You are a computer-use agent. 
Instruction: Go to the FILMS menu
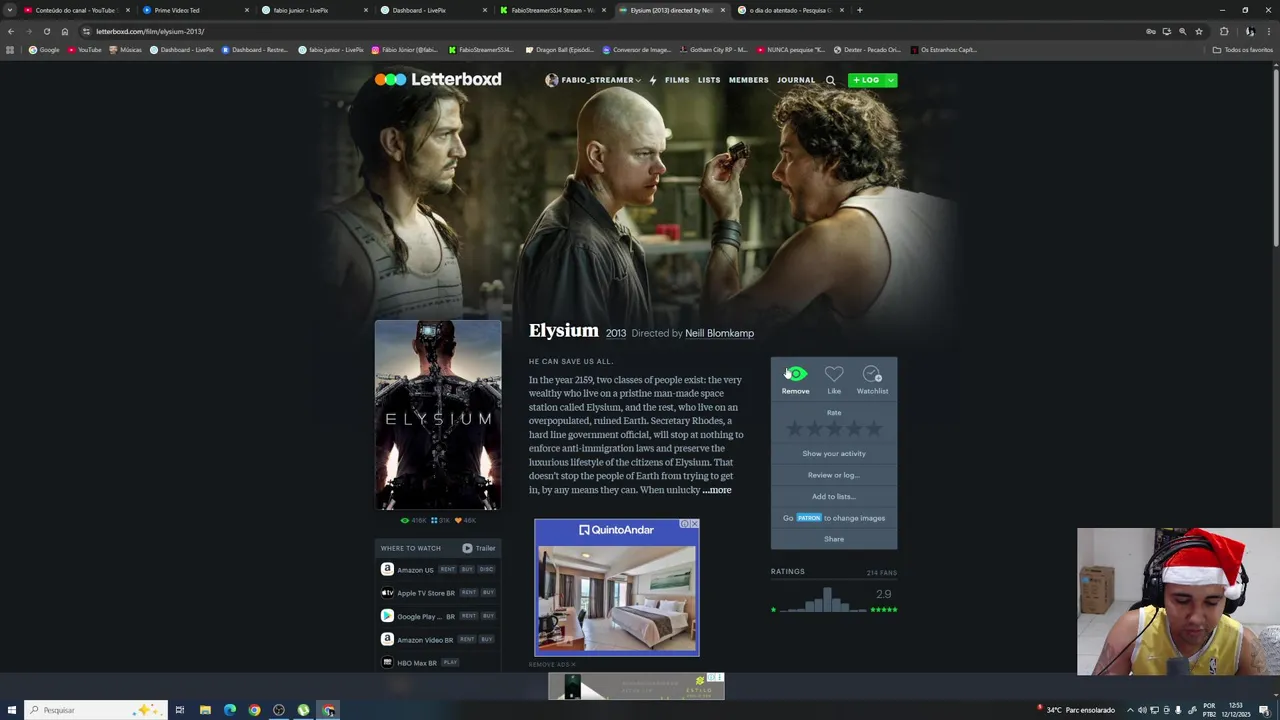pos(677,80)
